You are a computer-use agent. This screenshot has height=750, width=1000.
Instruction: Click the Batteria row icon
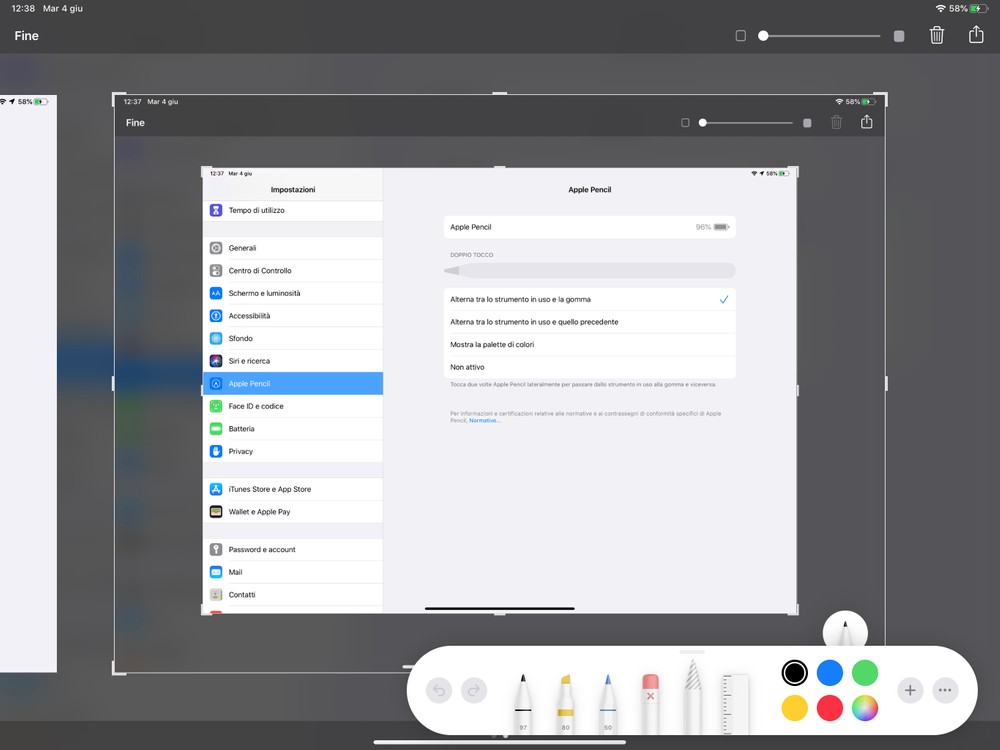(x=216, y=429)
